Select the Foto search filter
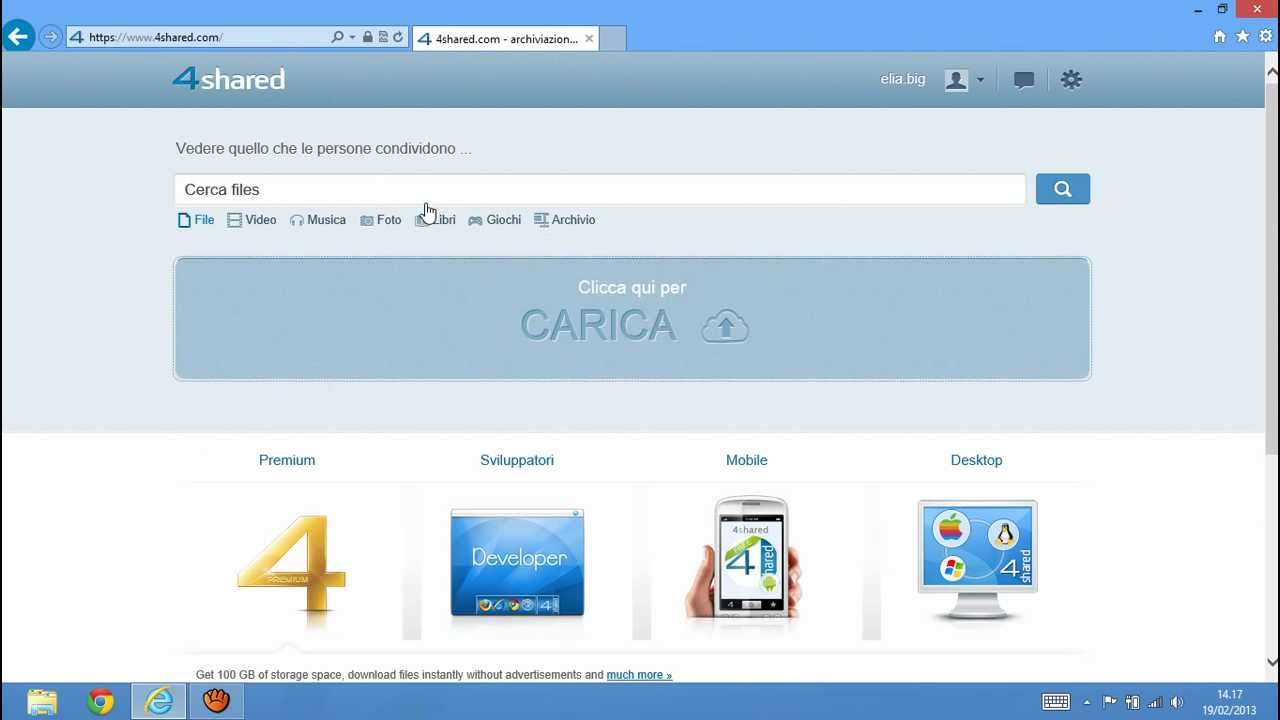This screenshot has height=720, width=1280. [x=381, y=220]
